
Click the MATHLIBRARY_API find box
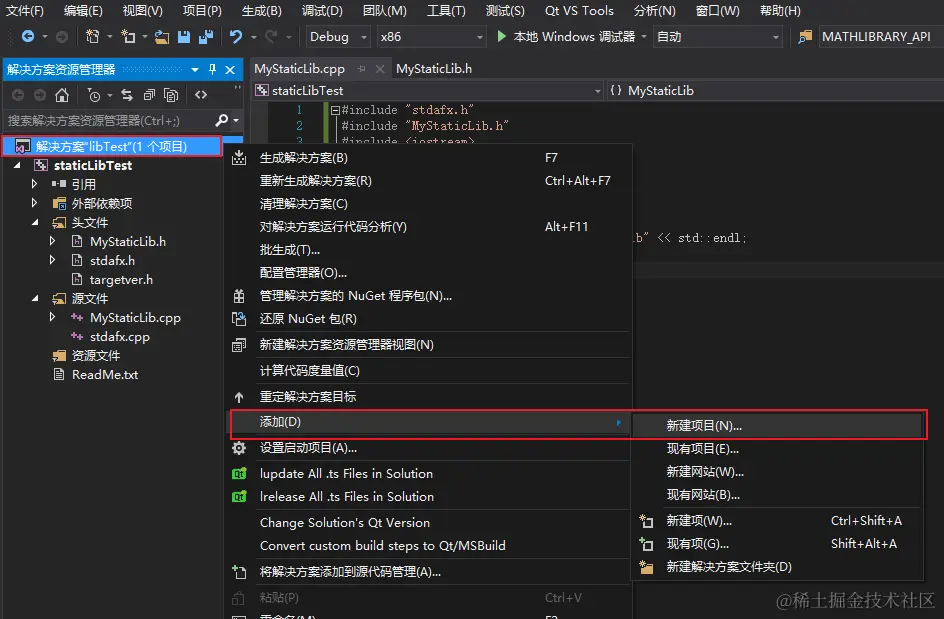[x=879, y=37]
